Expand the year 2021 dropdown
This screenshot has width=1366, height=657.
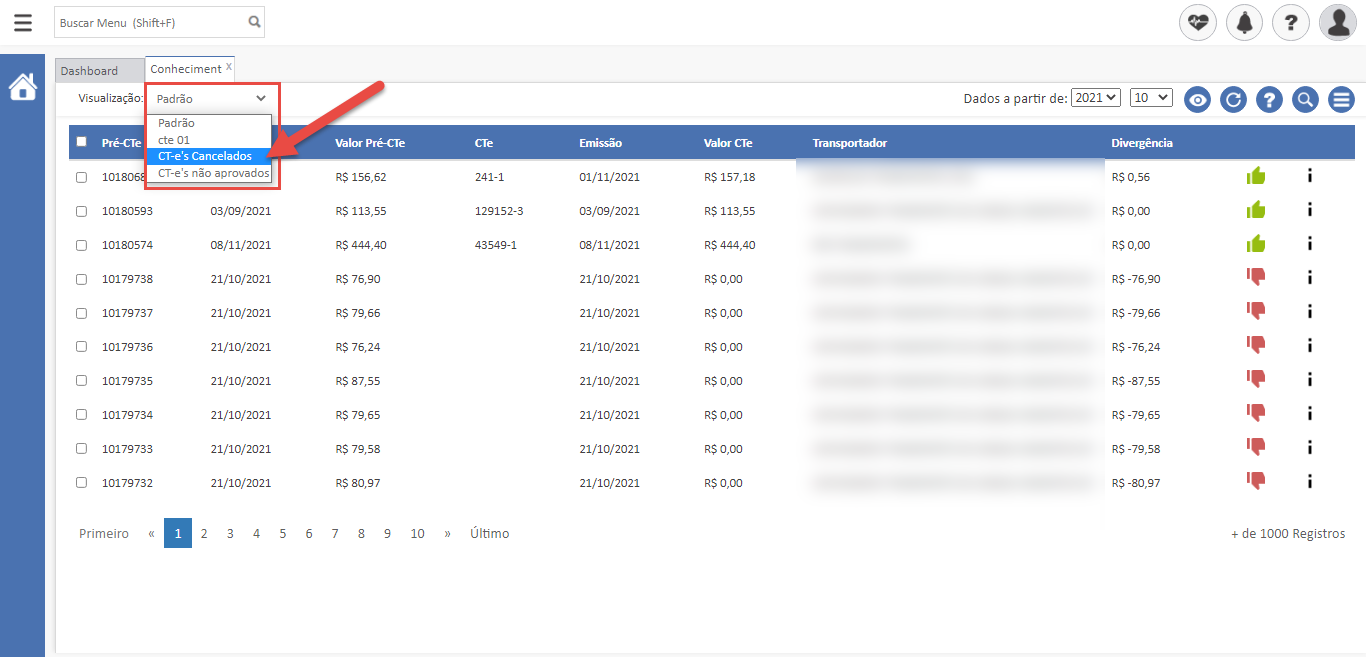click(x=1096, y=98)
